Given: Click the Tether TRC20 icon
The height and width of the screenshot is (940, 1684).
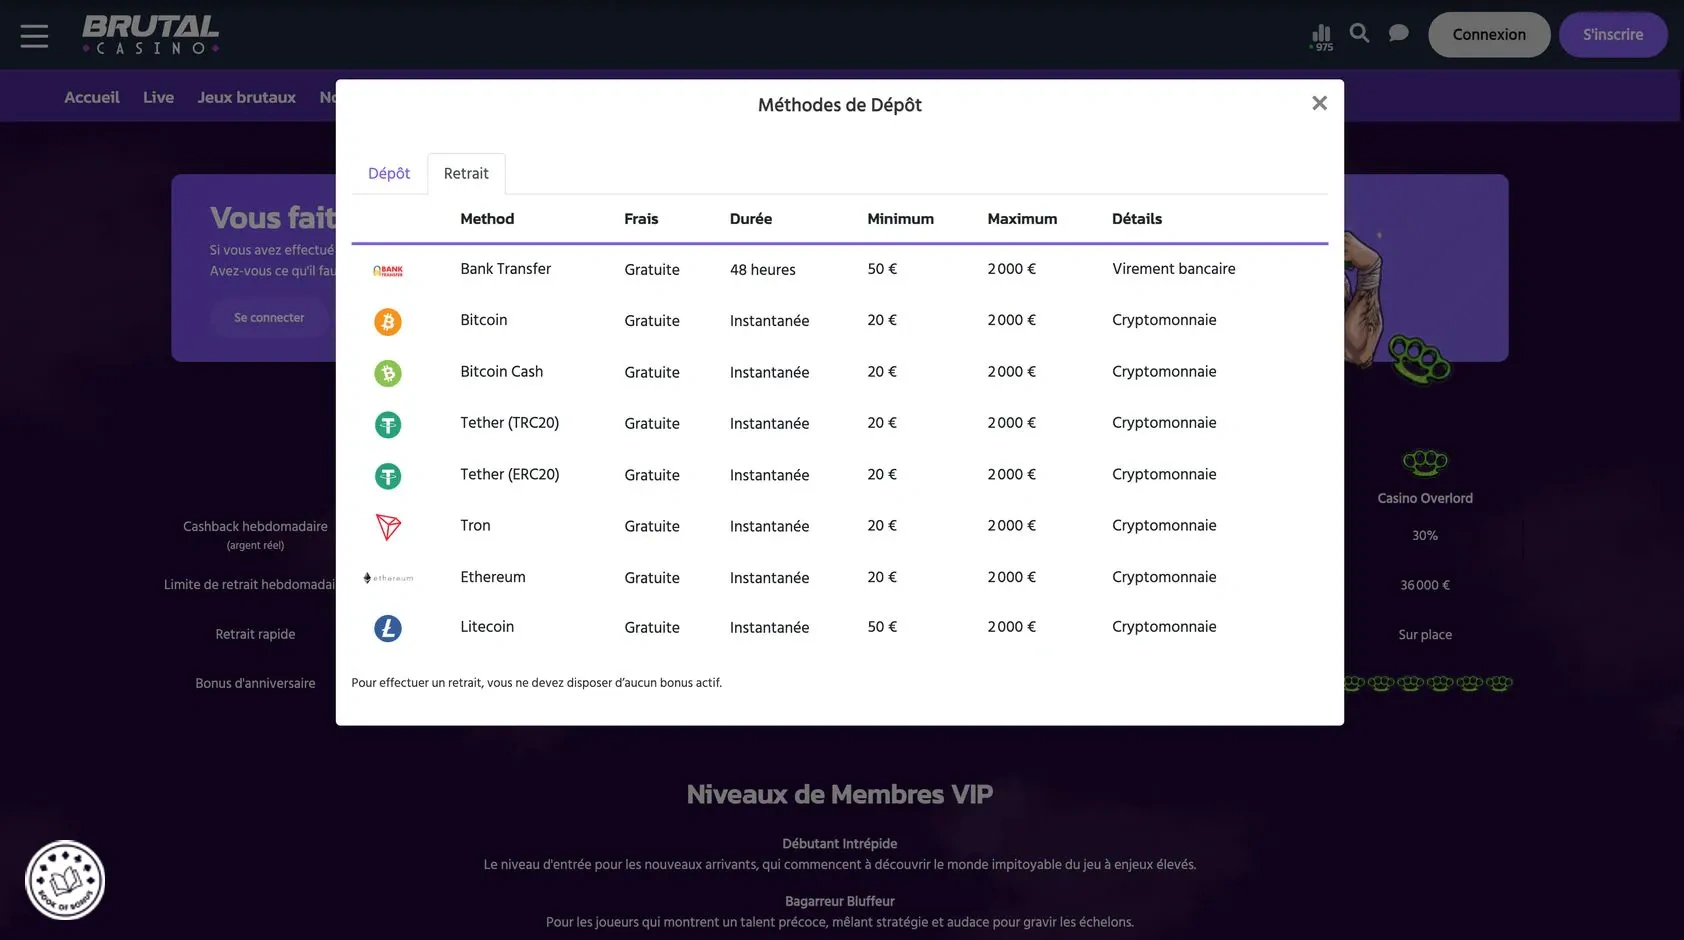Looking at the screenshot, I should pos(388,424).
